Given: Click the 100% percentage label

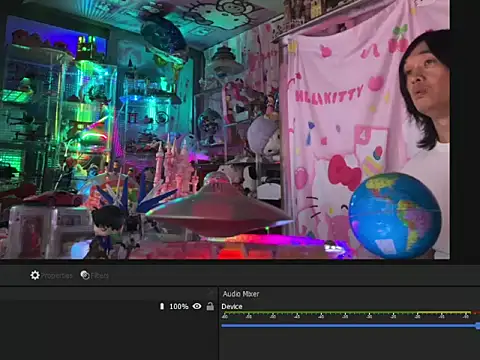Looking at the screenshot, I should click(x=179, y=306).
